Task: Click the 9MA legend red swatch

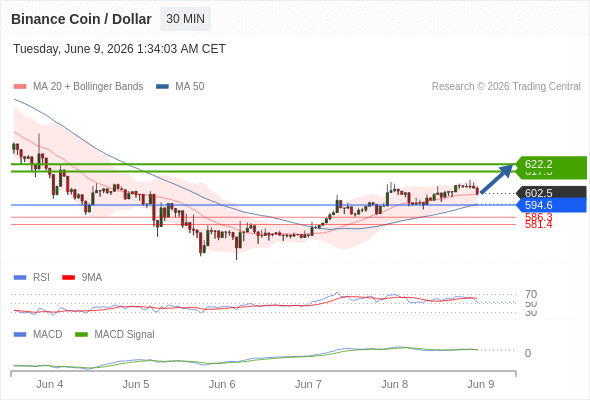Action: (x=68, y=278)
